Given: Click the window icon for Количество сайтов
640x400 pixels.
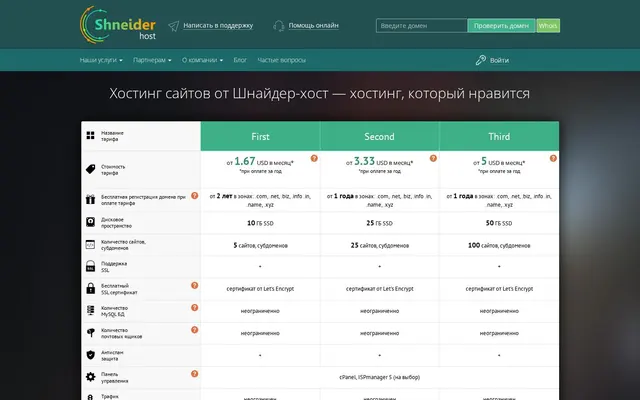Looking at the screenshot, I should [90, 244].
